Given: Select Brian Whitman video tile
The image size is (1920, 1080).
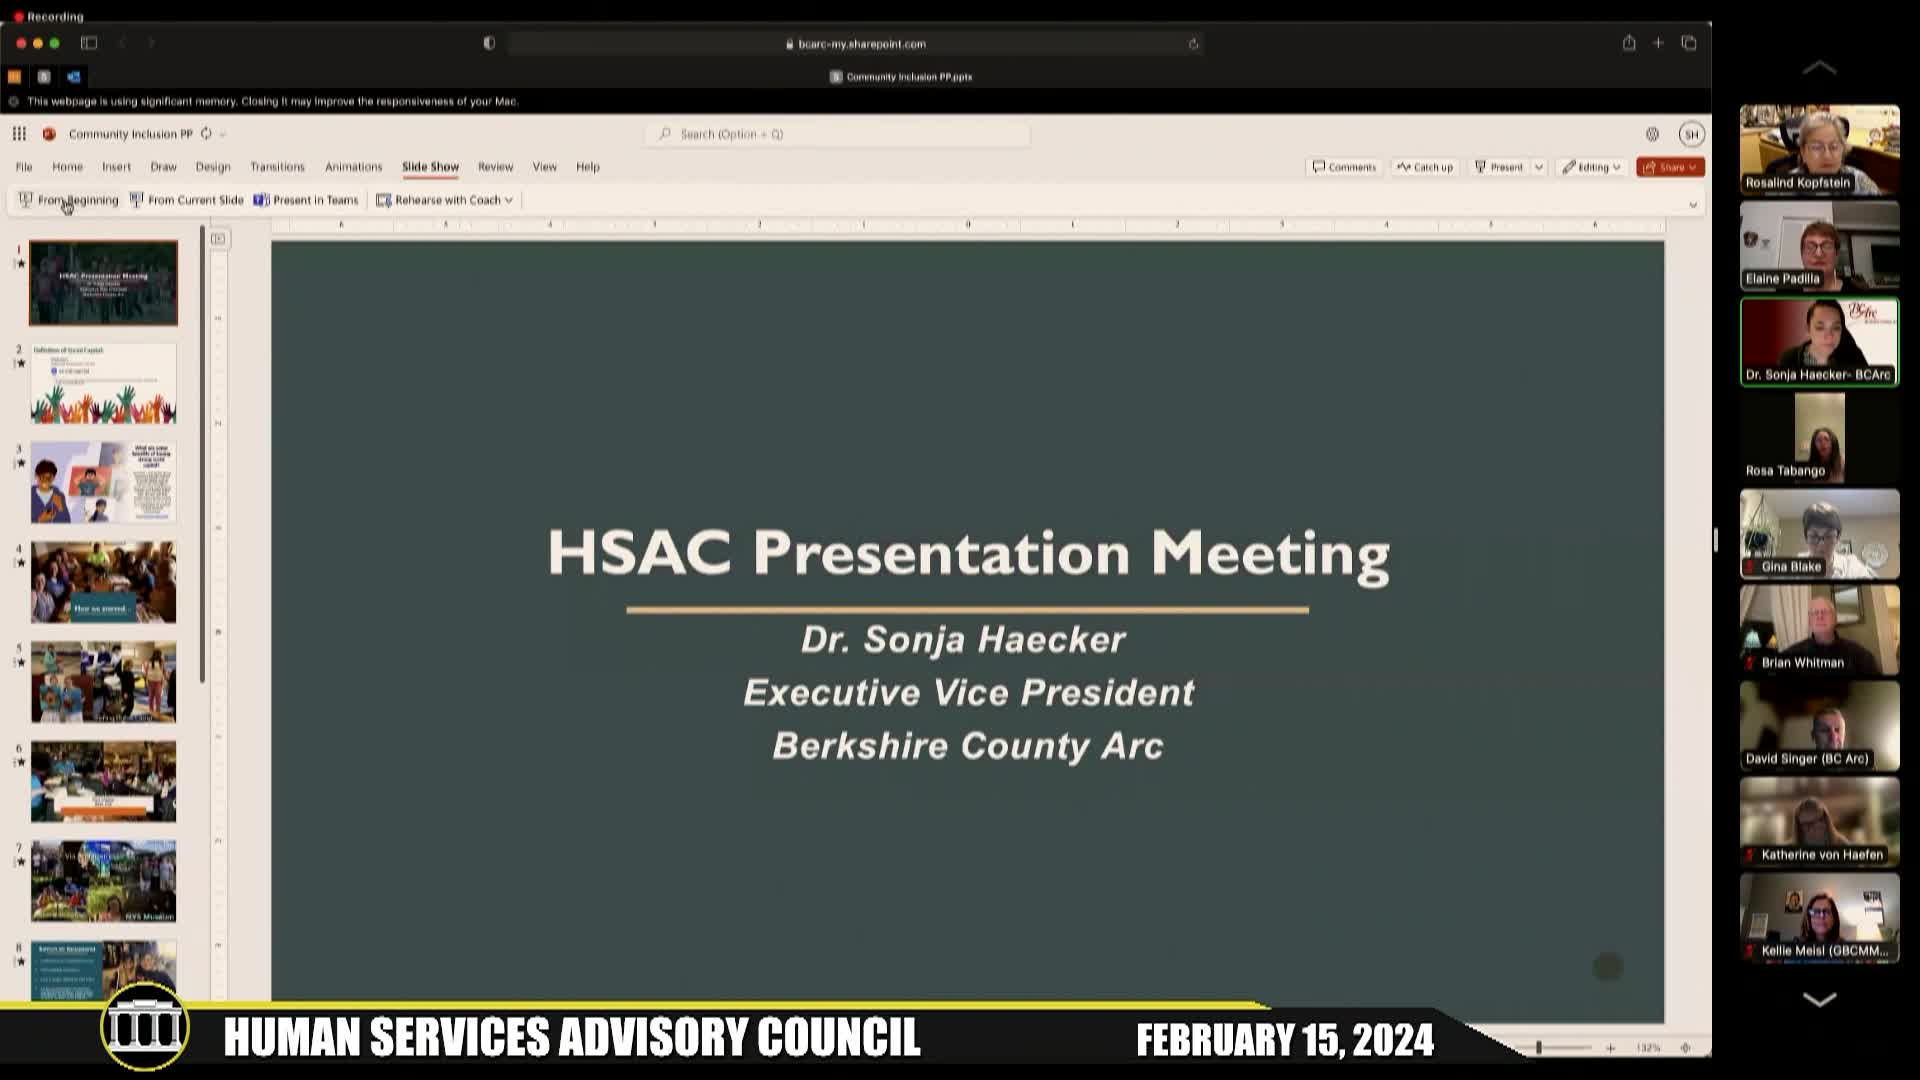Looking at the screenshot, I should point(1819,629).
